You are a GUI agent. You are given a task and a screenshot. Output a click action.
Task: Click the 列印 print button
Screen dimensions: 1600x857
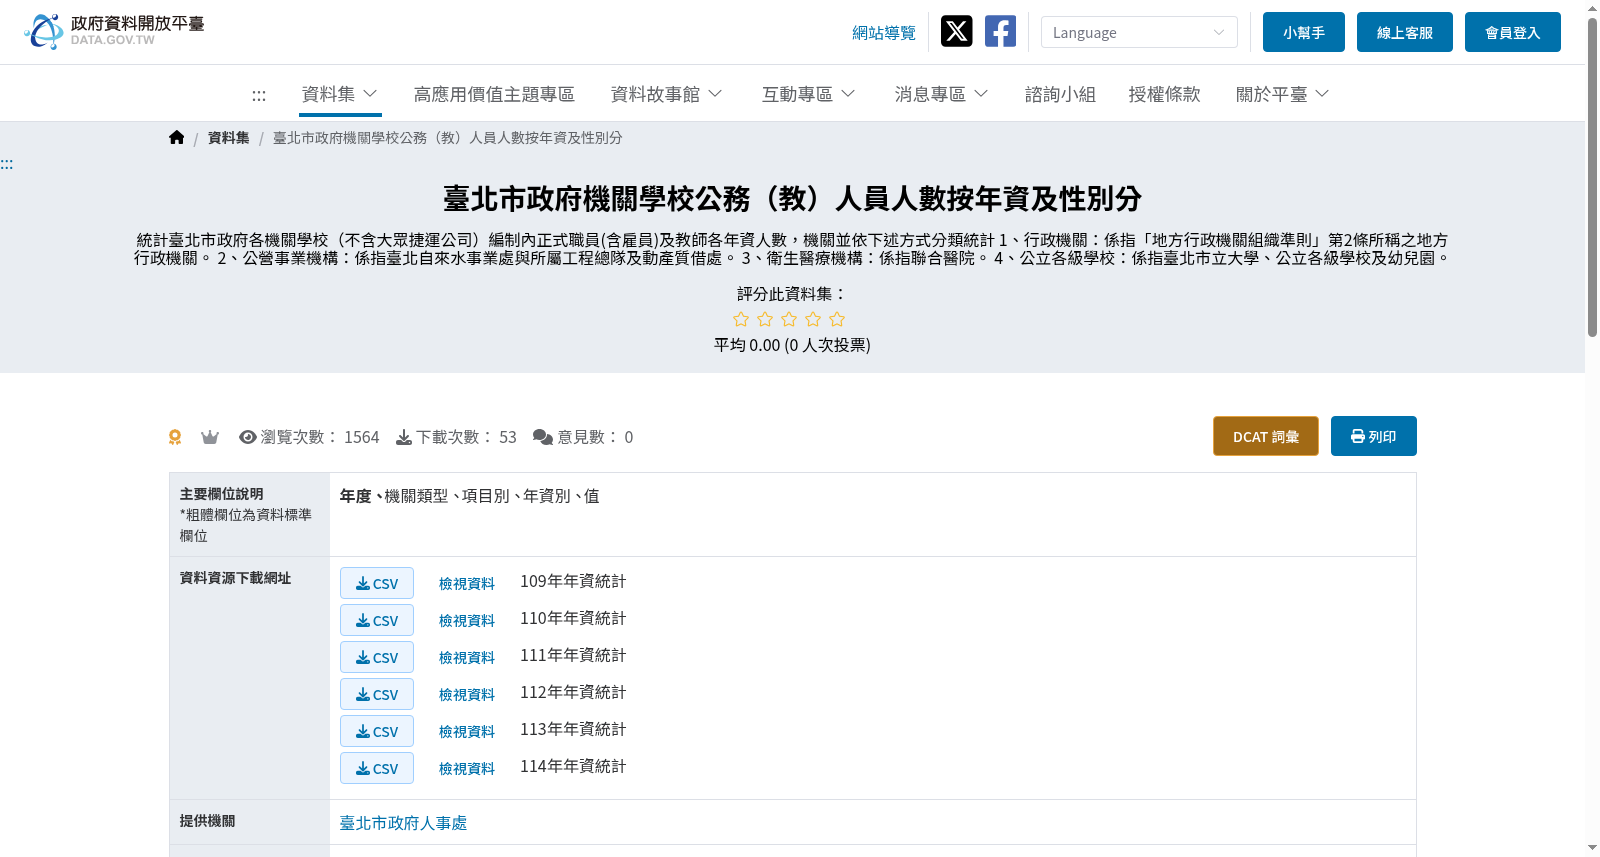click(x=1374, y=436)
